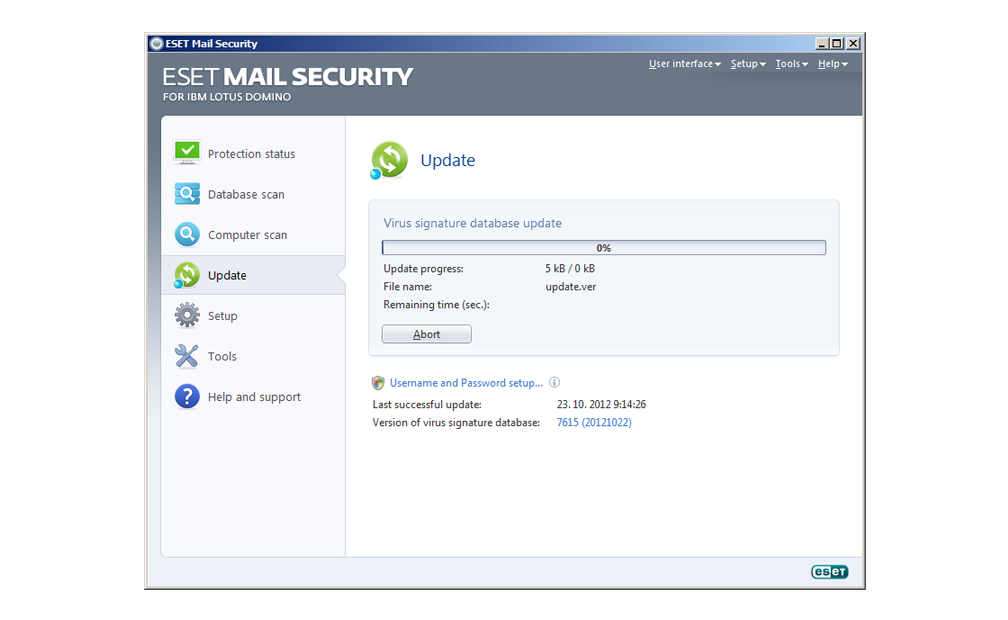Expand the Help menu in header
Screen dimensions: 1008x620
(832, 64)
